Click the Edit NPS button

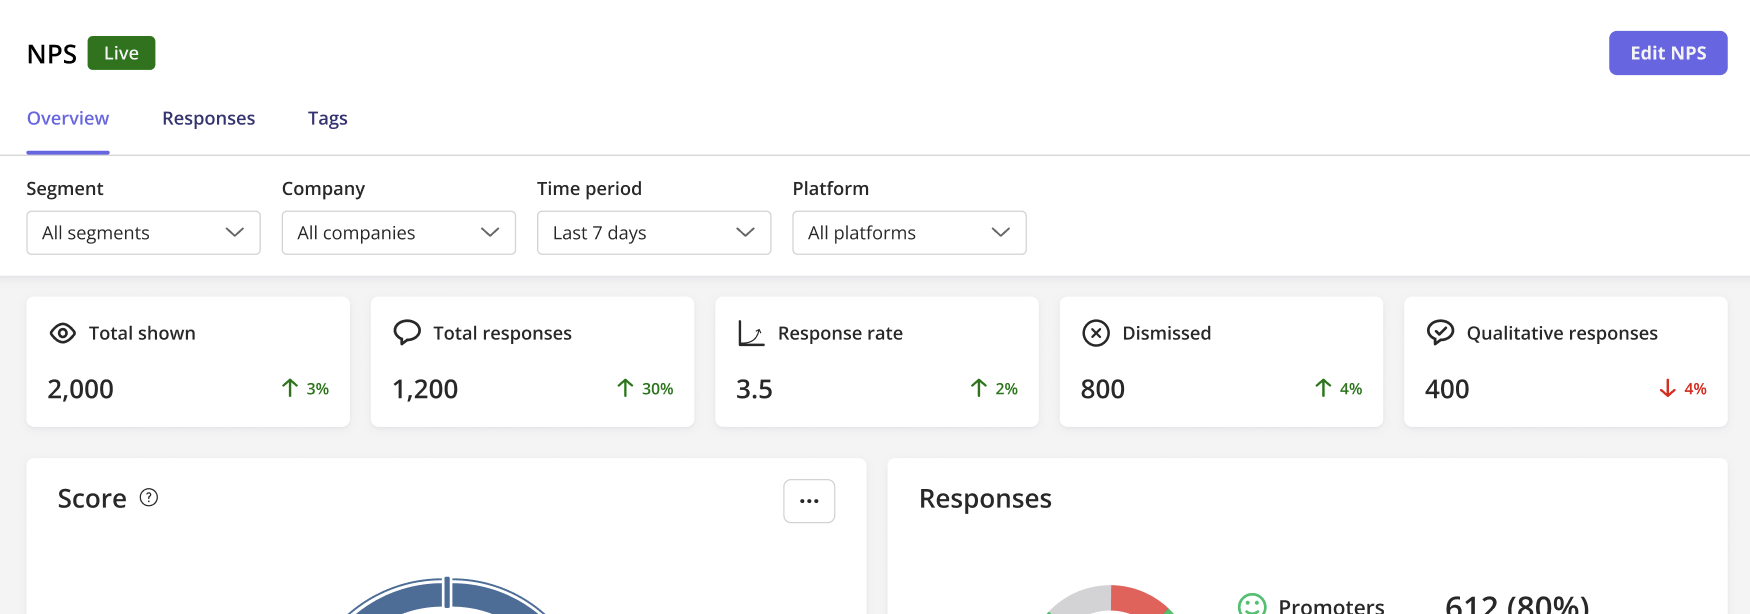coord(1667,53)
